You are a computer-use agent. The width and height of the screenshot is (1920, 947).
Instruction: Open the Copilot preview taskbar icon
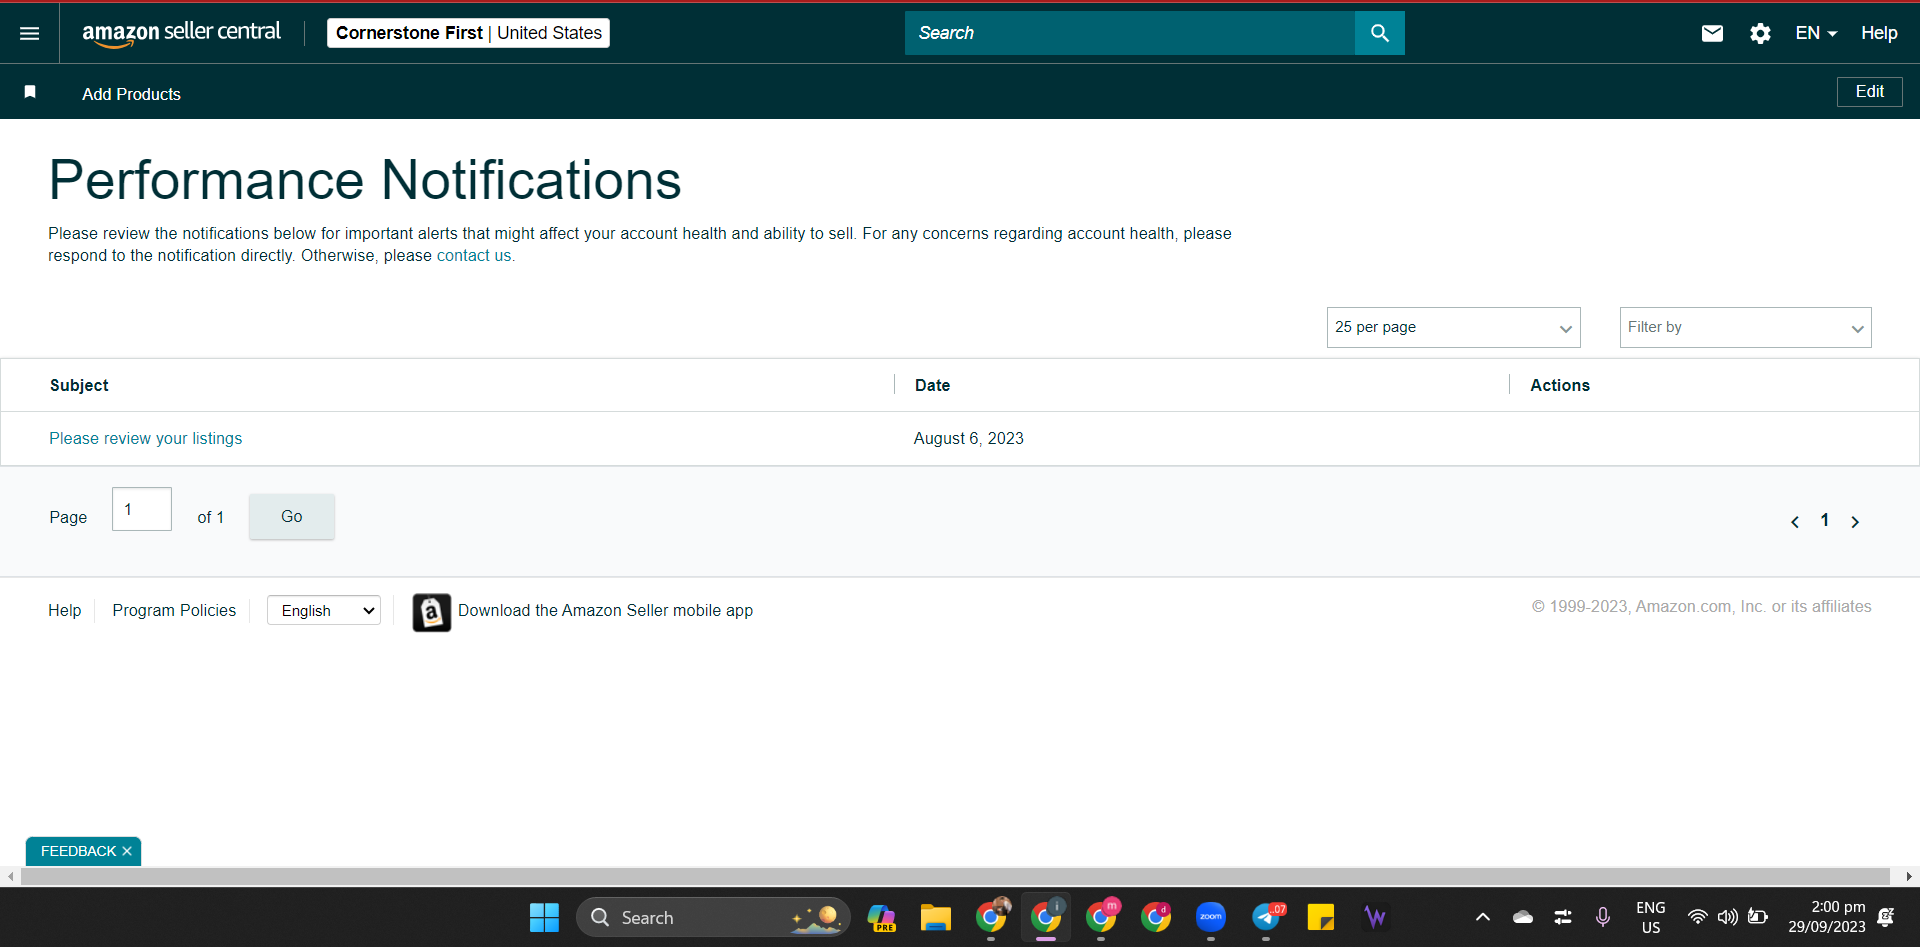click(881, 917)
